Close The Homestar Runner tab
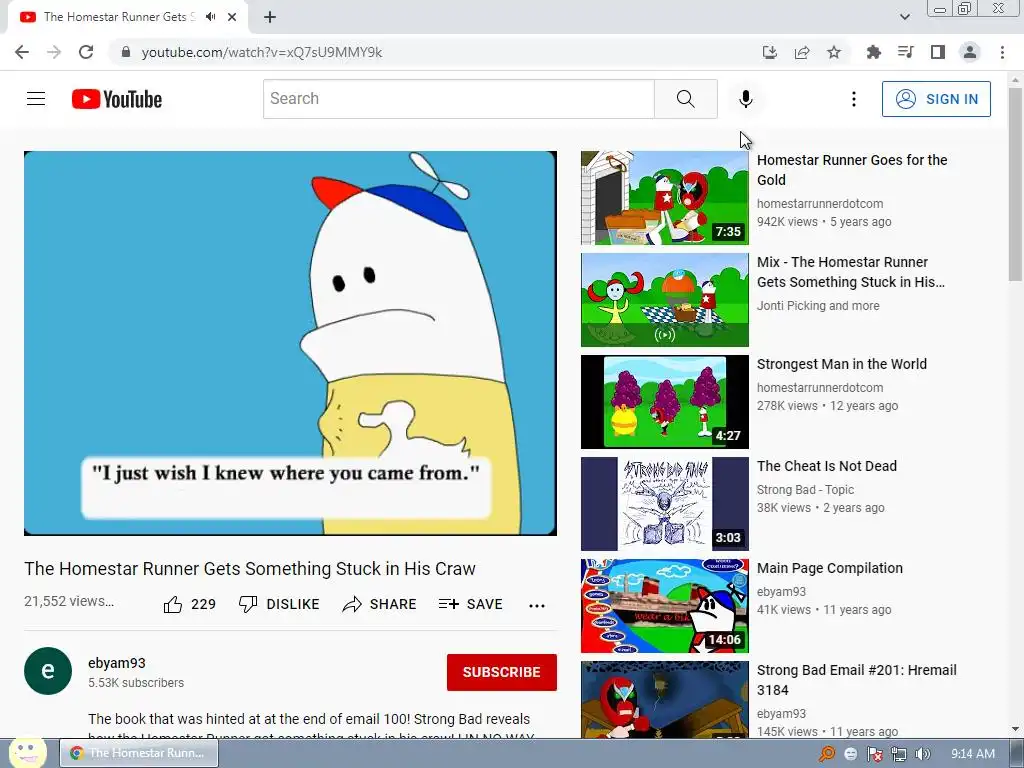The image size is (1024, 768). pos(232,17)
